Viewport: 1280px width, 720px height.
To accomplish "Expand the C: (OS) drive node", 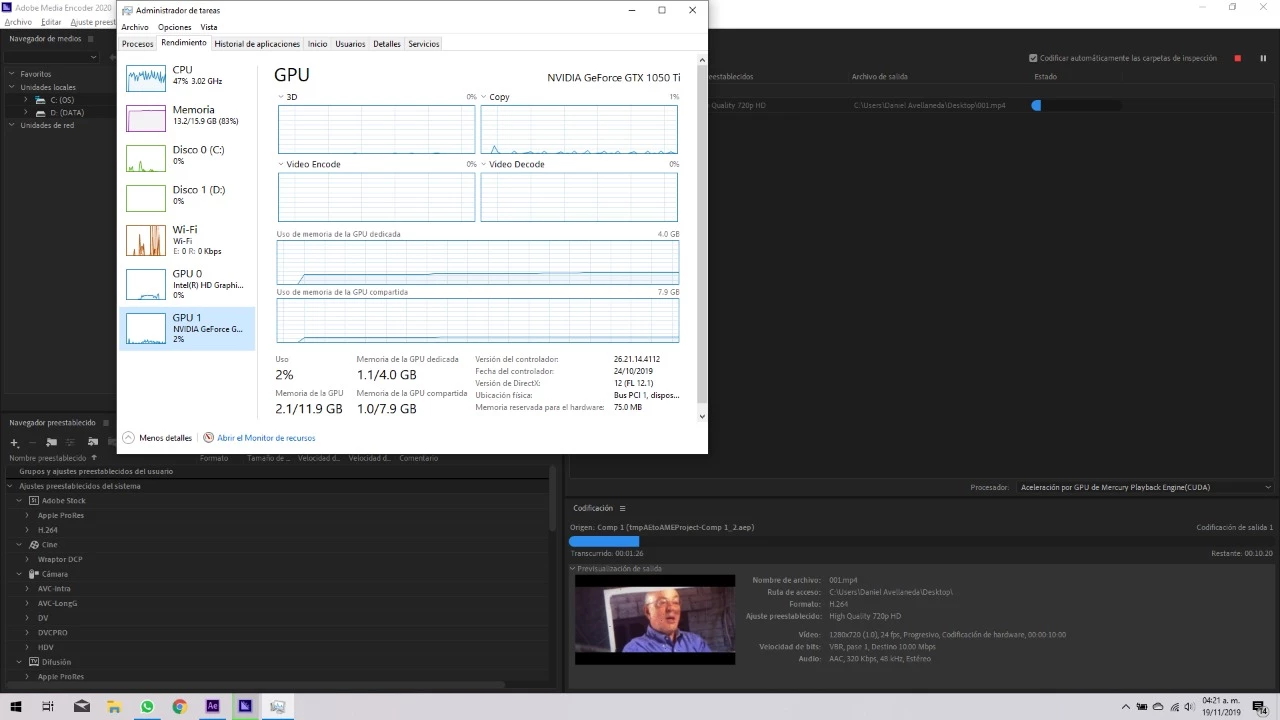I will 27,100.
